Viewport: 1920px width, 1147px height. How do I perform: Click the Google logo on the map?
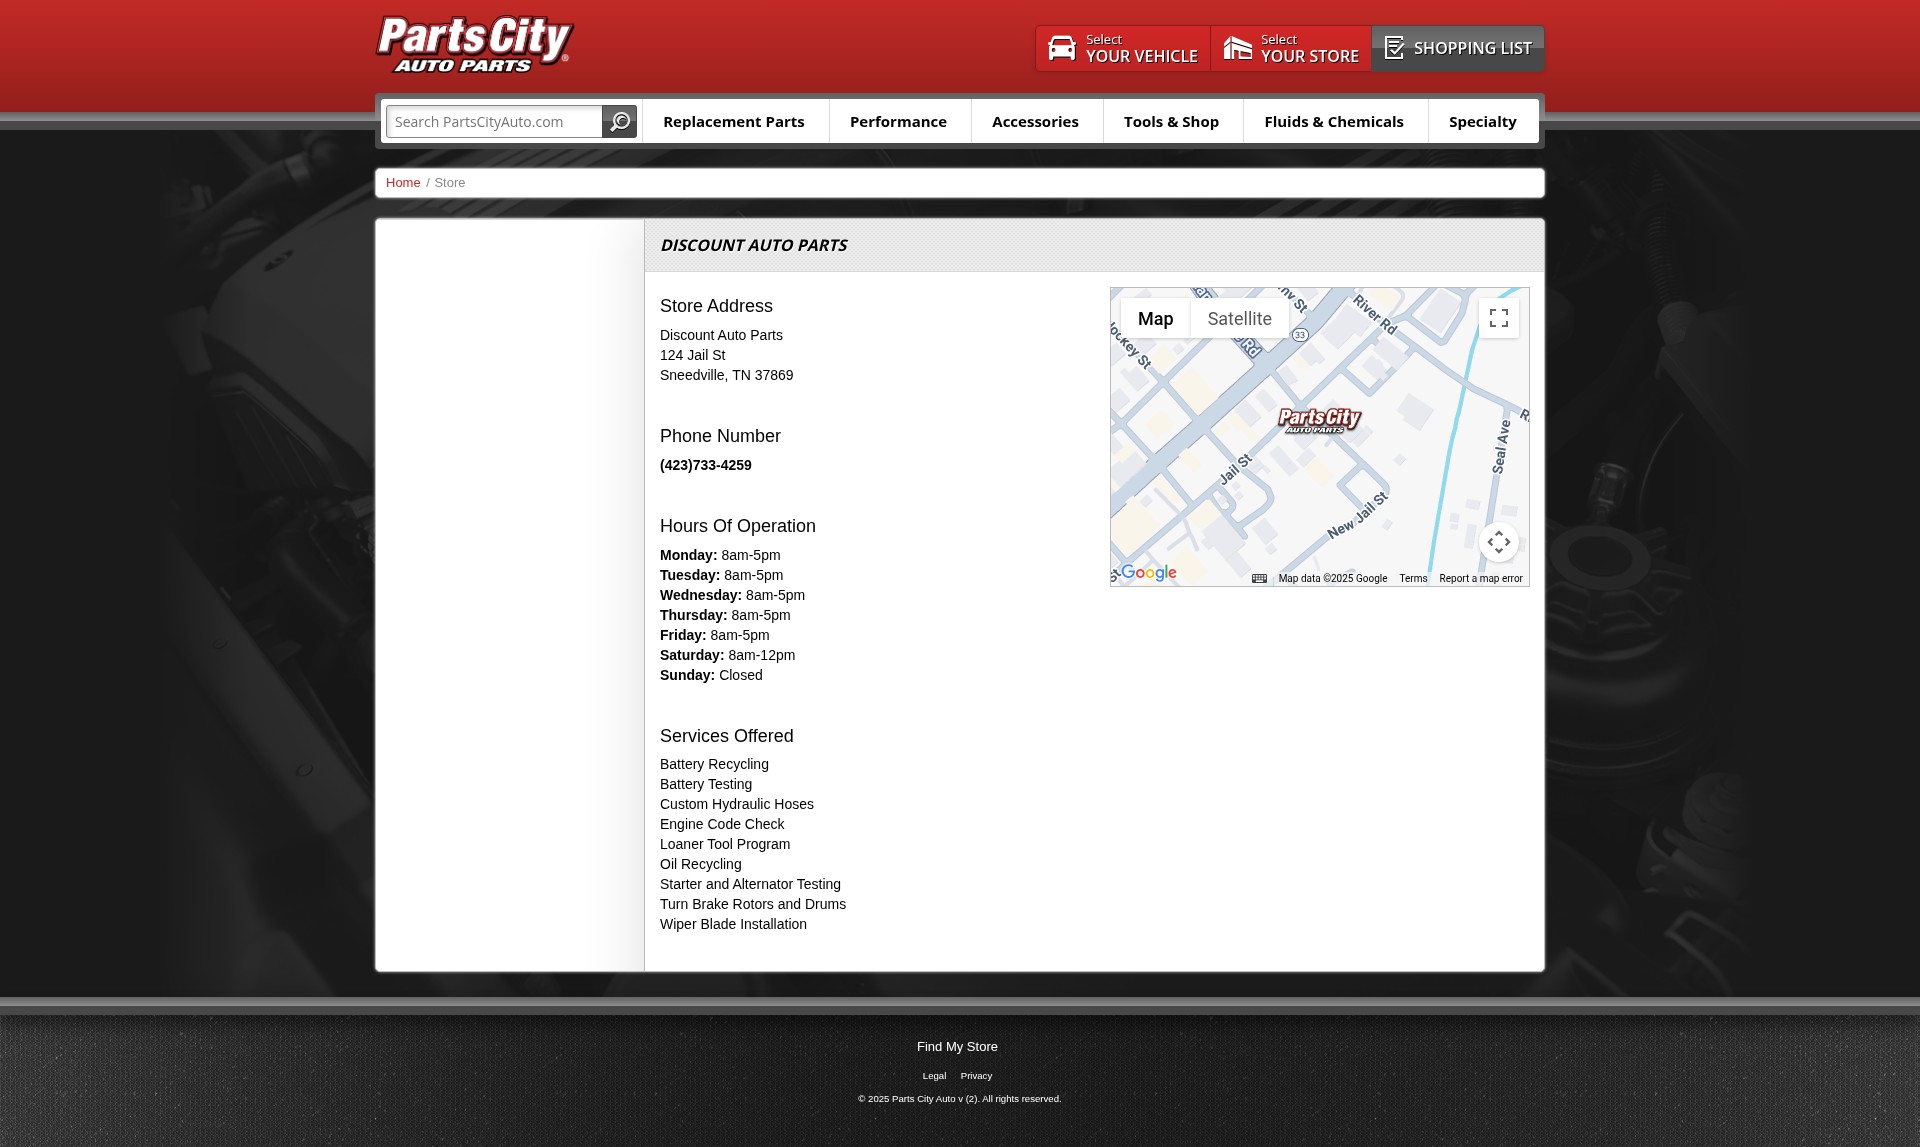1148,572
